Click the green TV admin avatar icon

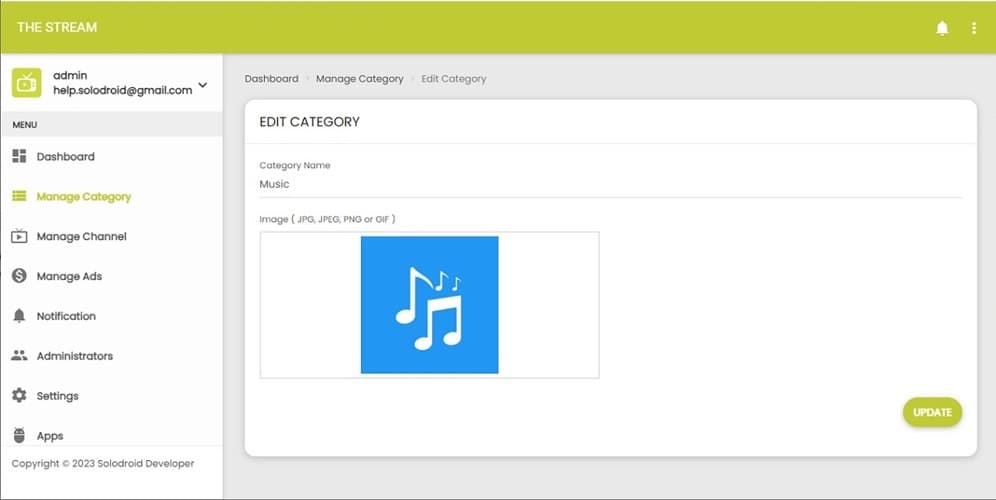coord(27,83)
